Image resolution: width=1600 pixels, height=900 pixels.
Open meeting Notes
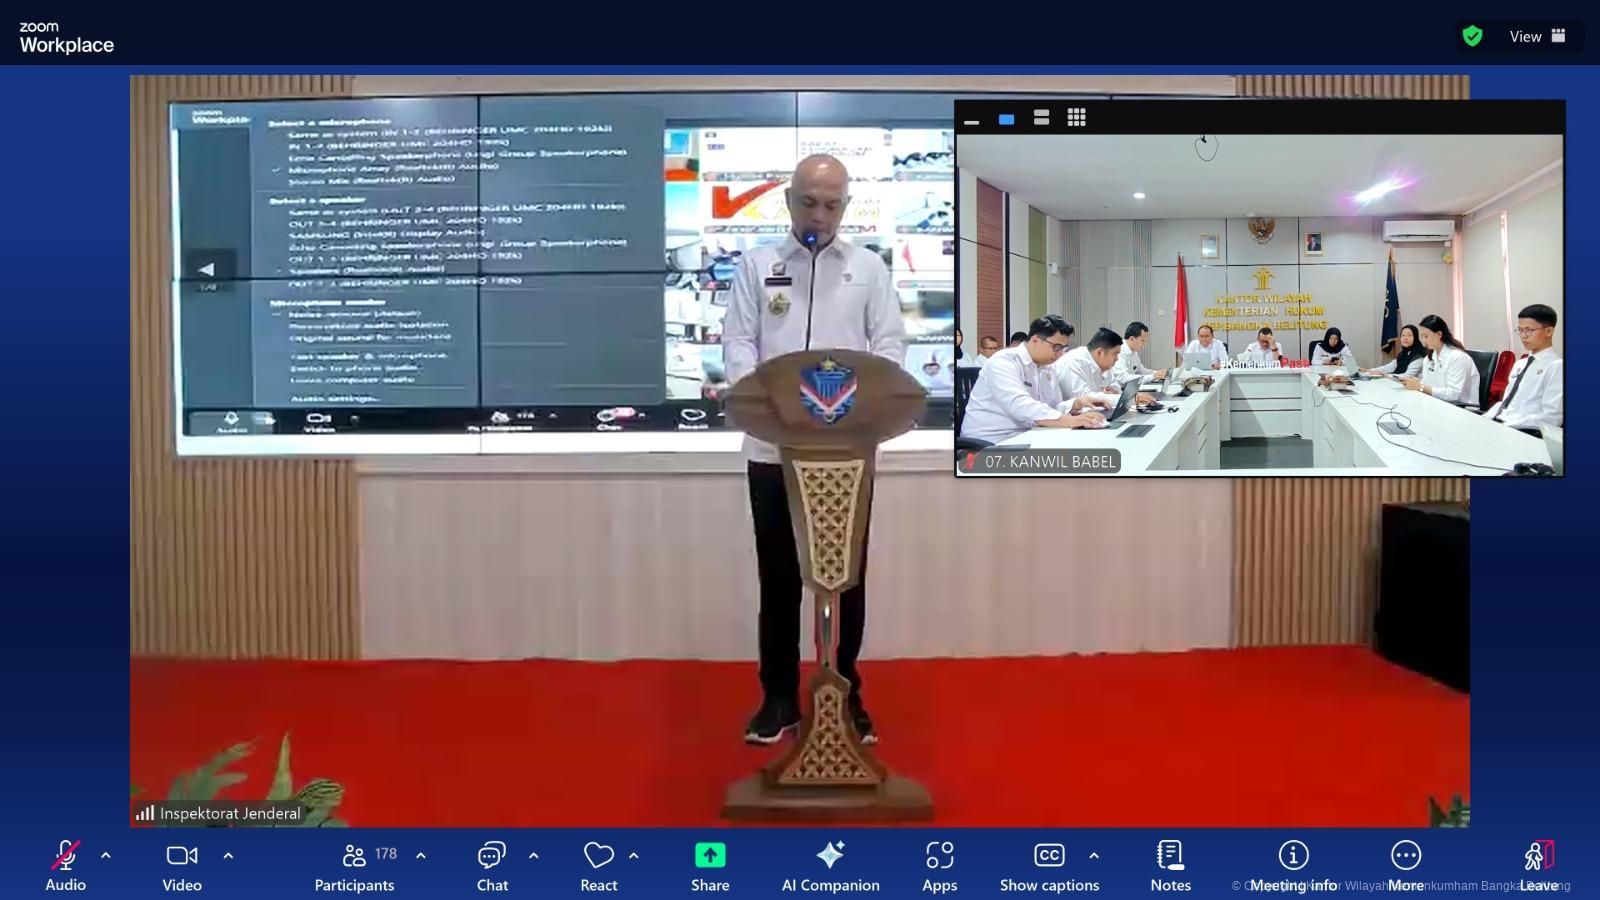[x=1170, y=865]
